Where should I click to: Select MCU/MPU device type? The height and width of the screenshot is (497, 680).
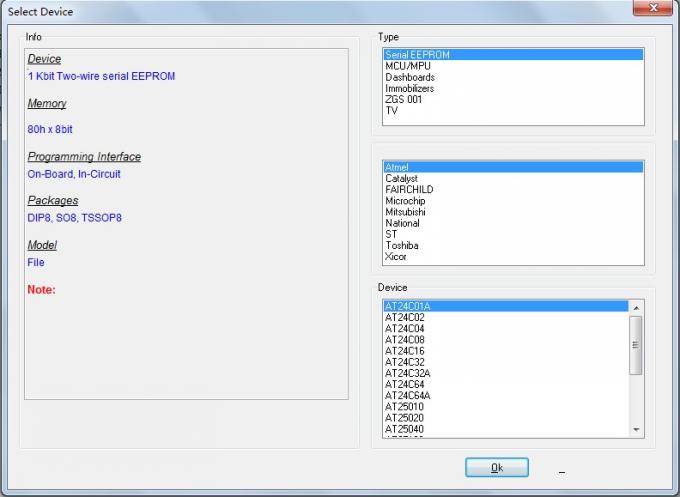coord(513,66)
